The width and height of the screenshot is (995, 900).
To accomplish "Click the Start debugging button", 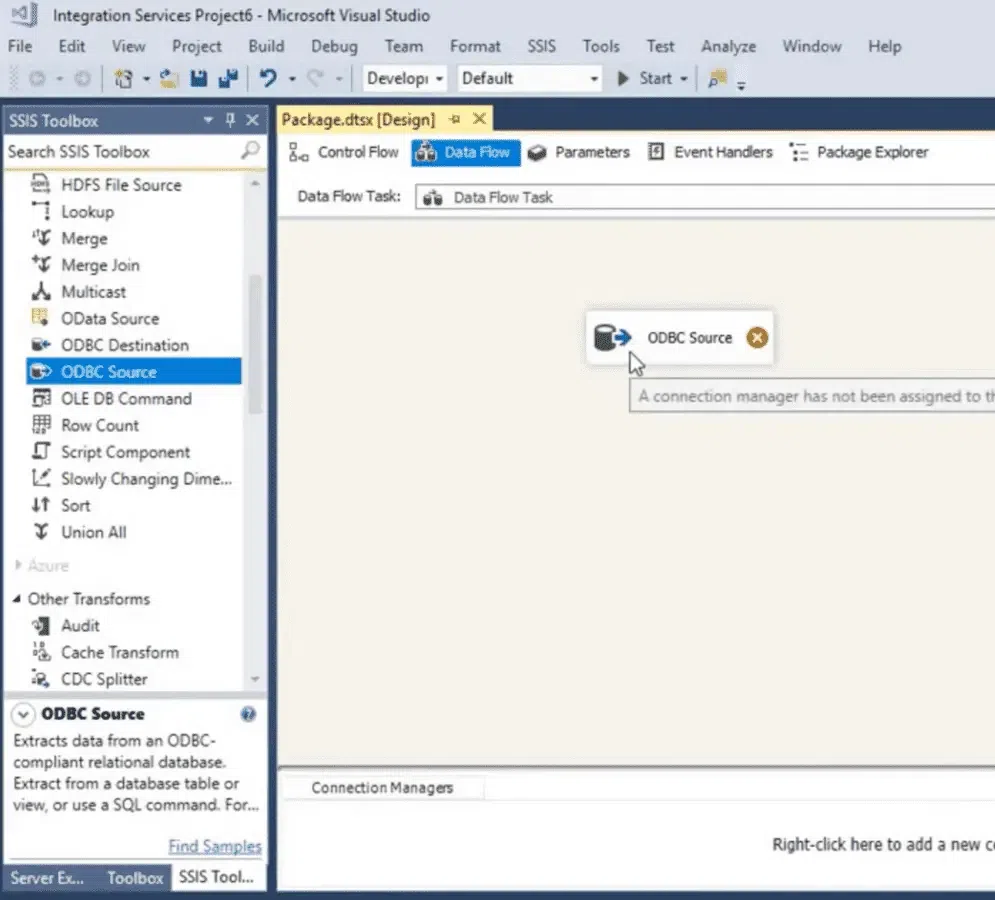I will [645, 79].
